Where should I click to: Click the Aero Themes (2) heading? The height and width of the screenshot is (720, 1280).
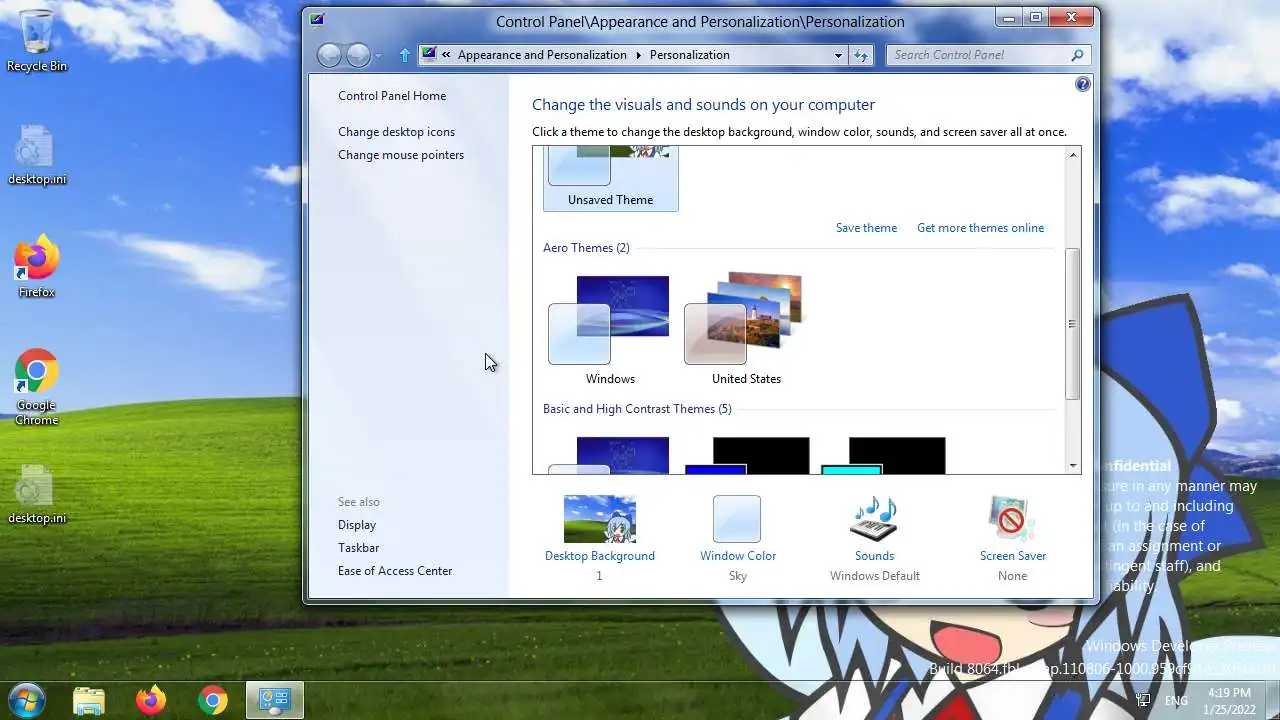coord(586,248)
